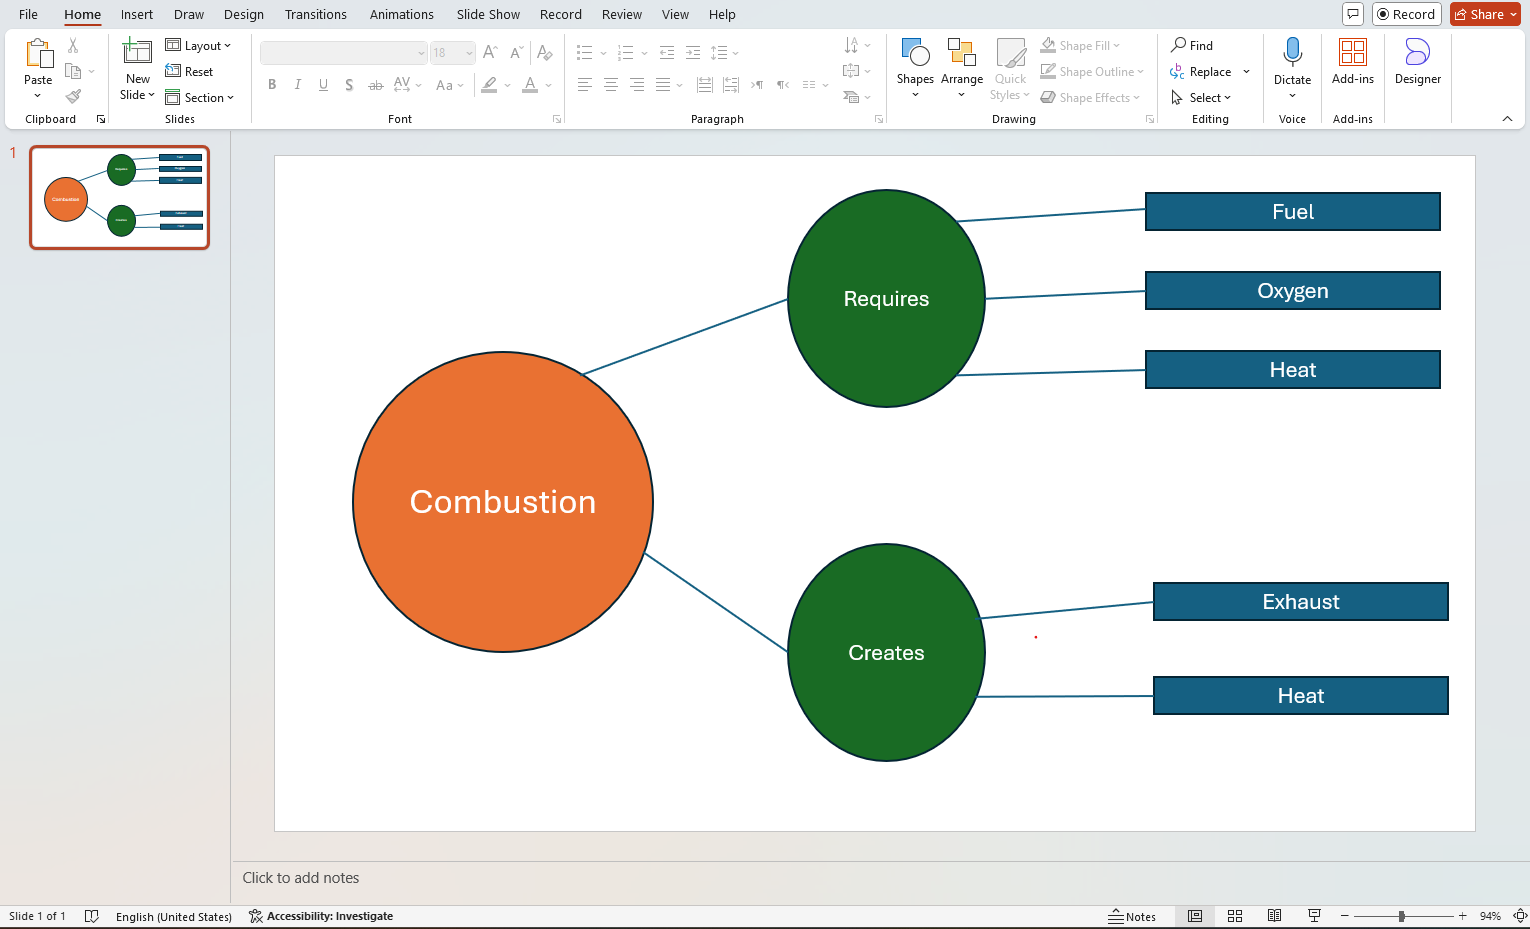
Task: Enable center text alignment
Action: [x=611, y=85]
